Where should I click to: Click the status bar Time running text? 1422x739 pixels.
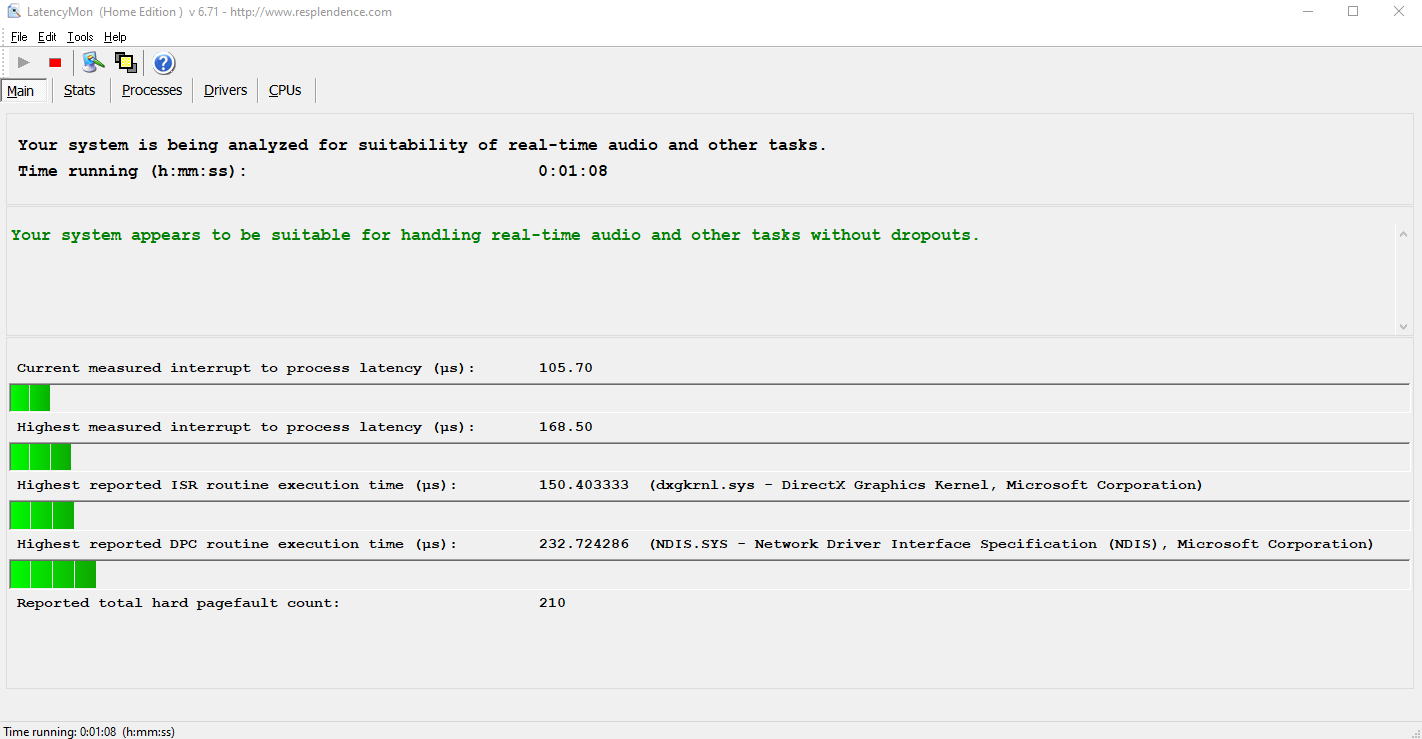click(90, 731)
